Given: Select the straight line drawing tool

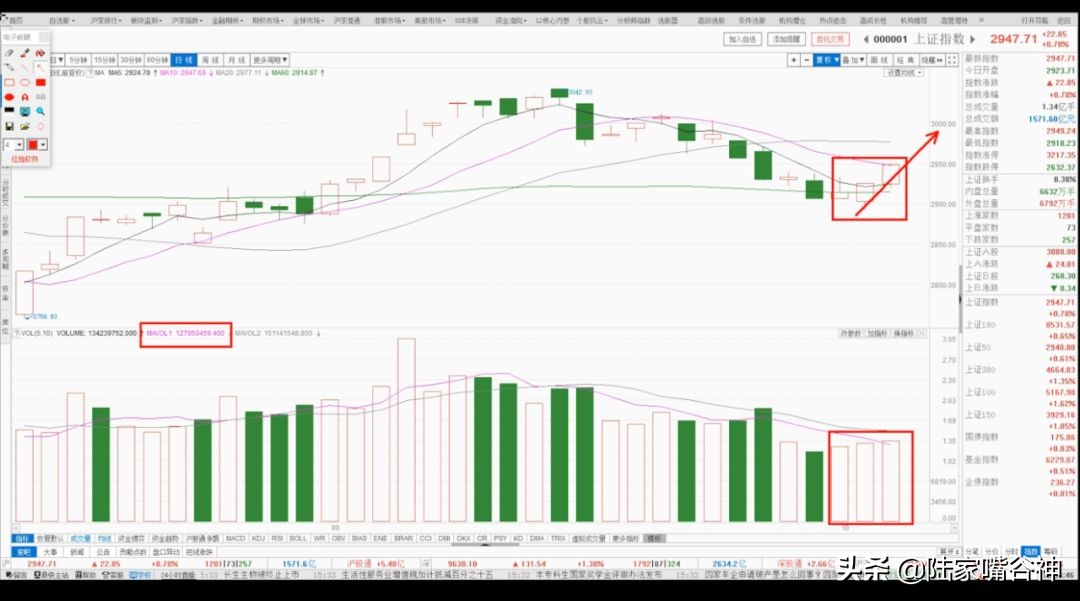Looking at the screenshot, I should [x=25, y=67].
